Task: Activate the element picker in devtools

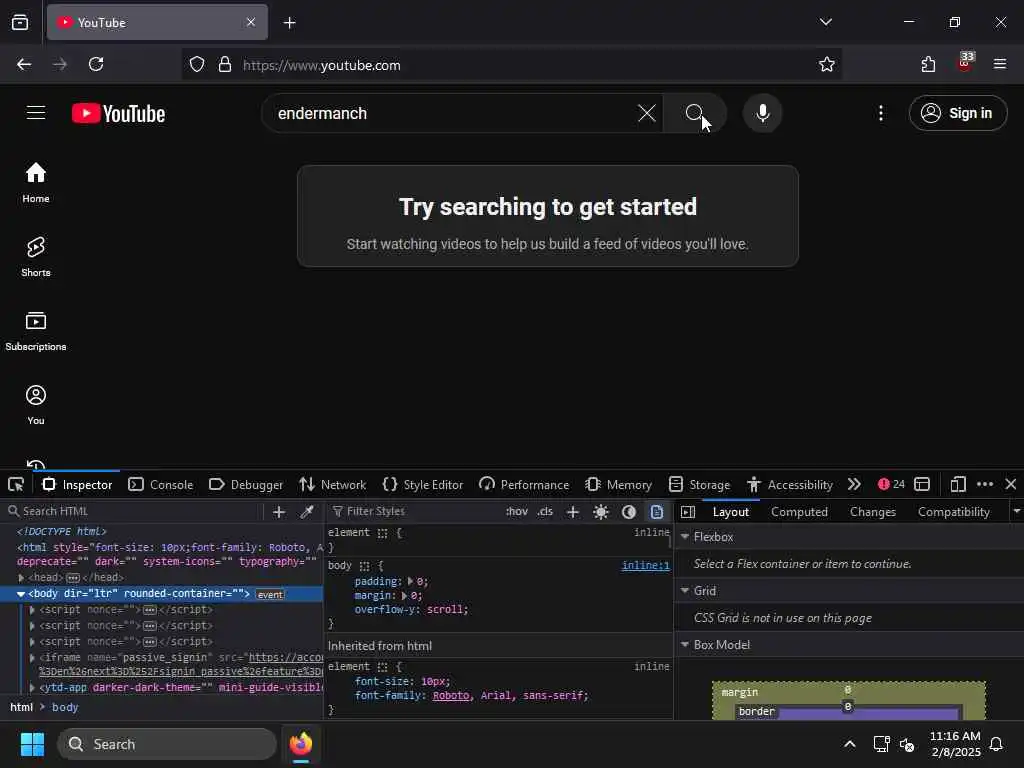Action: pyautogui.click(x=16, y=485)
